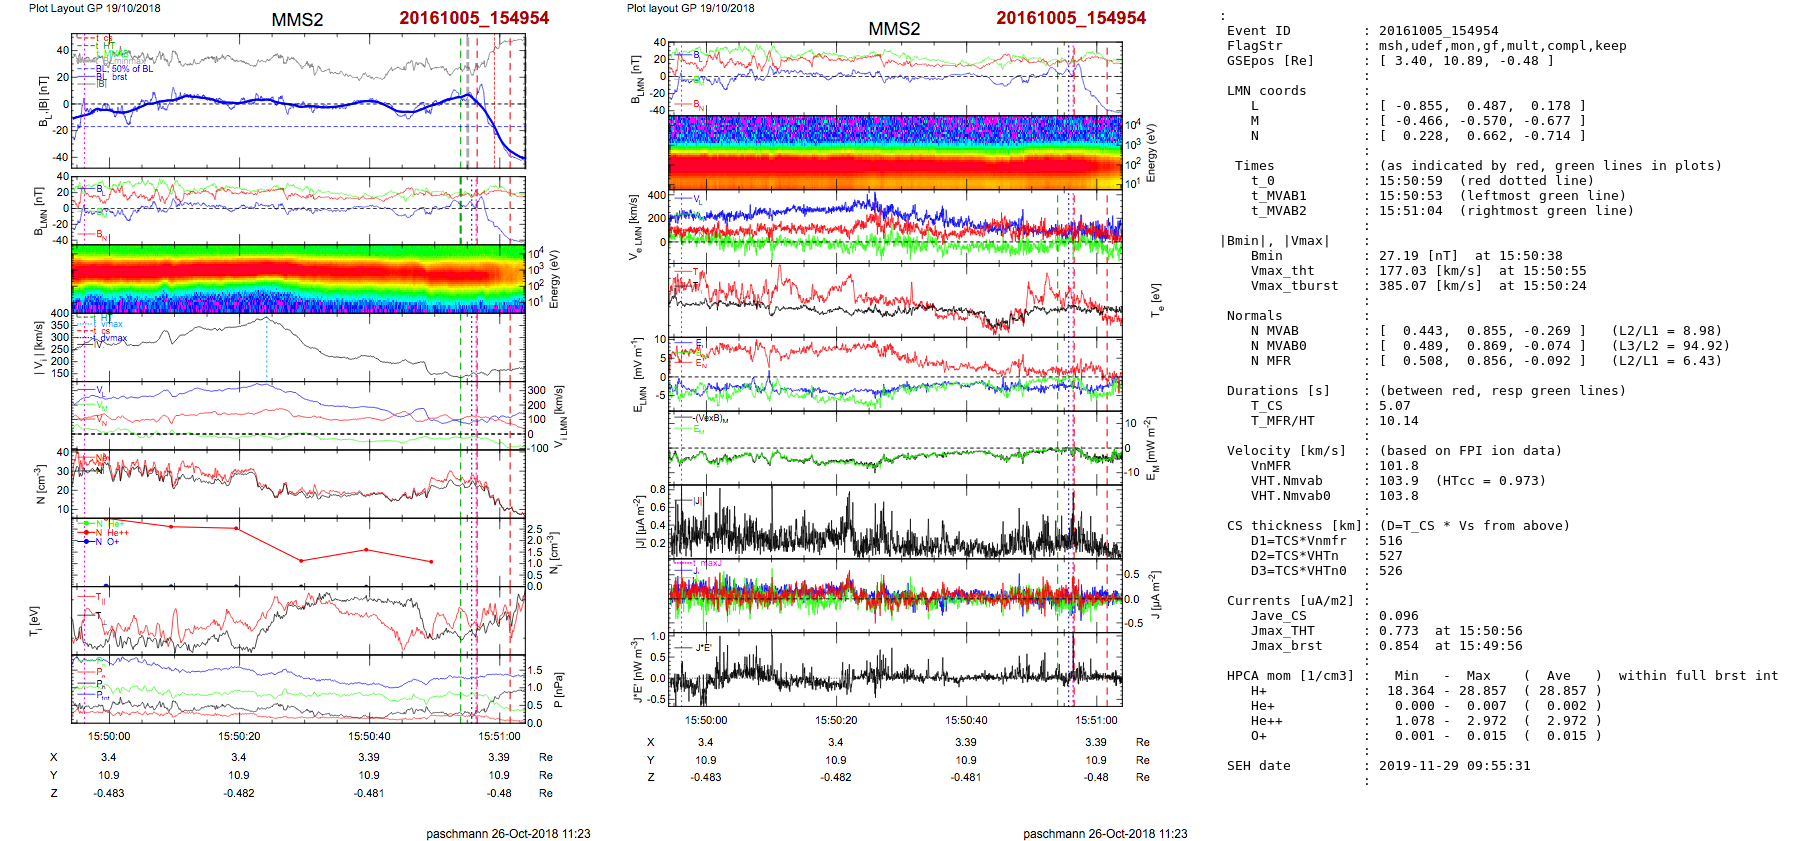Screen dimensions: 1804x841
Task: Click Plot Layout GP text above left plot
Action: tap(94, 8)
